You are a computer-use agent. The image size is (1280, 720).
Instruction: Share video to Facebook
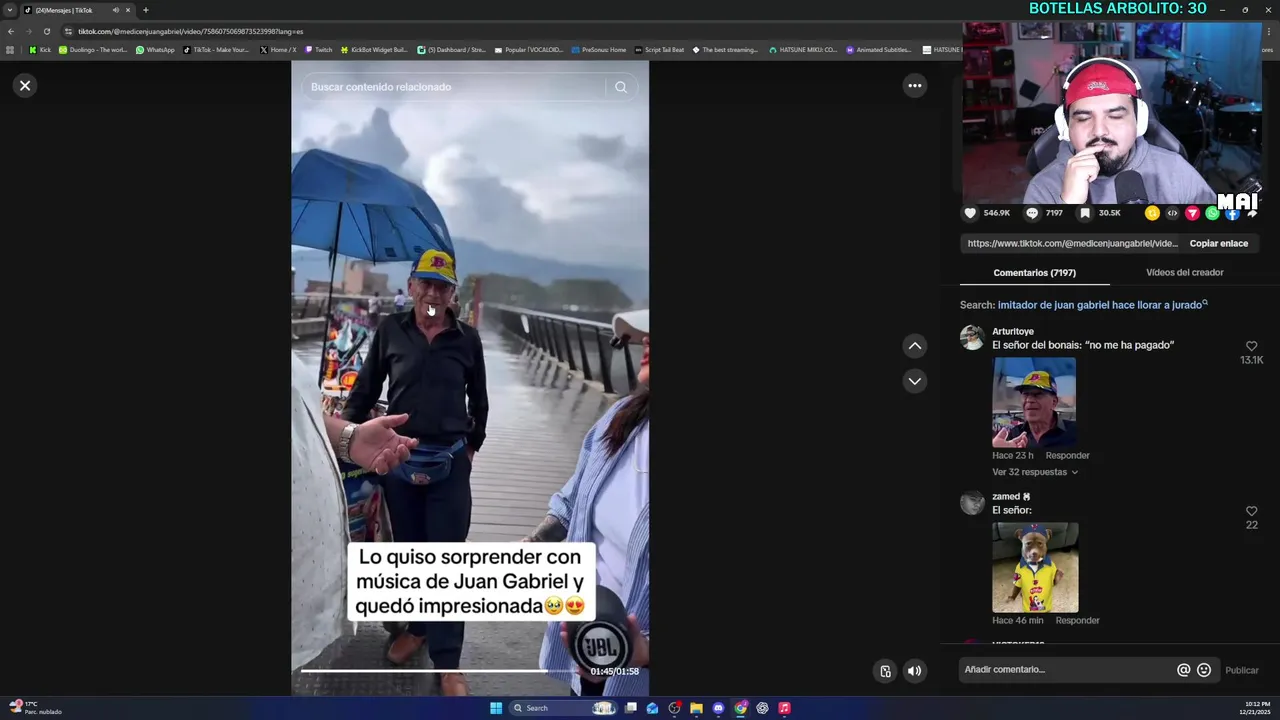click(x=1232, y=213)
